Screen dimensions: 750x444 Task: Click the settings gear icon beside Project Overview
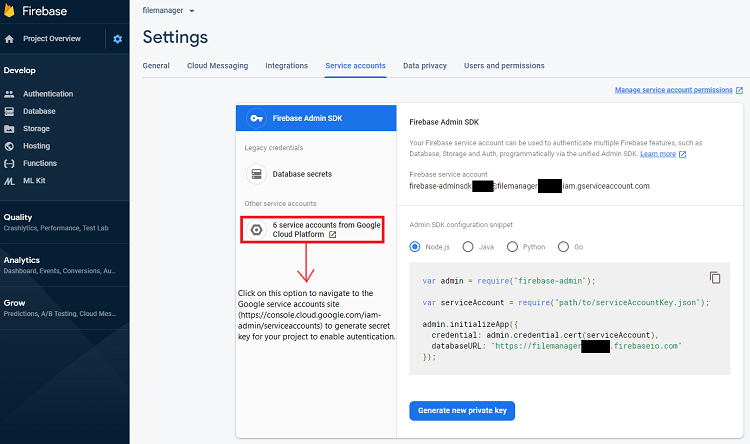117,39
